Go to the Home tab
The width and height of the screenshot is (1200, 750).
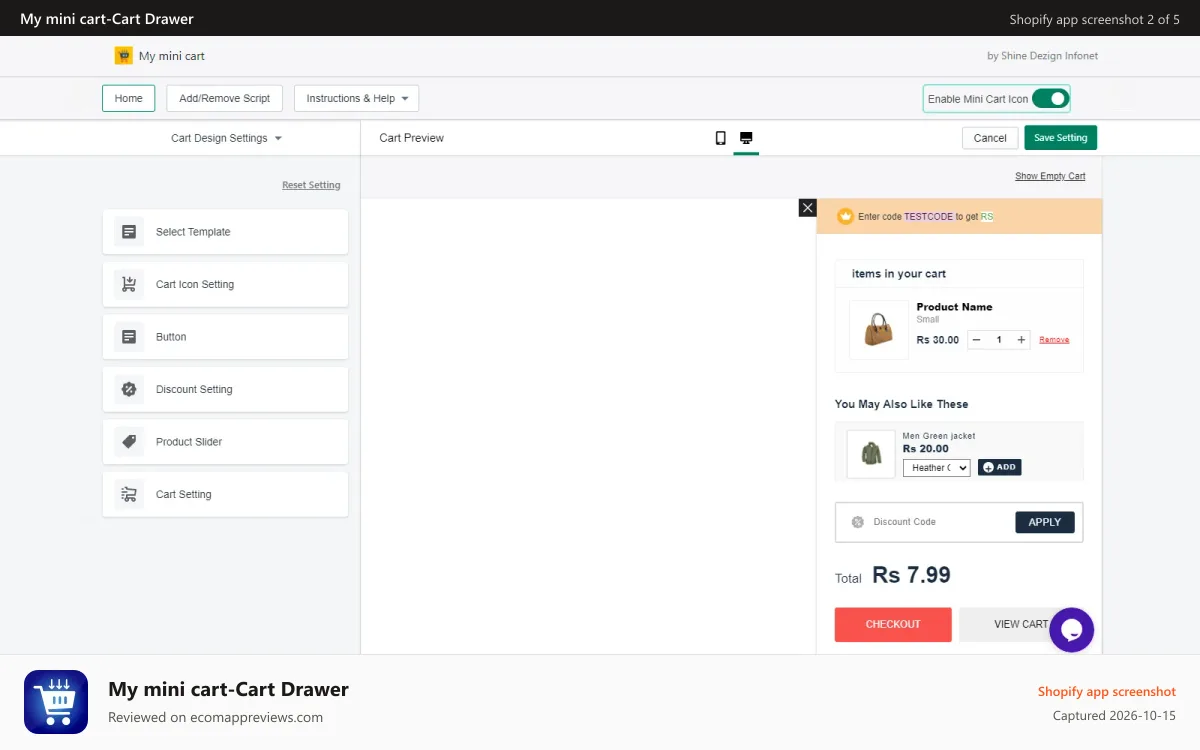[x=129, y=98]
